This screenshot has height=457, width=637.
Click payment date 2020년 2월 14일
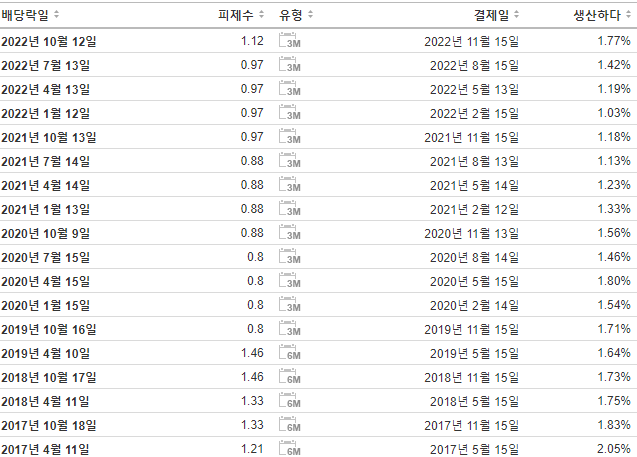coord(474,305)
